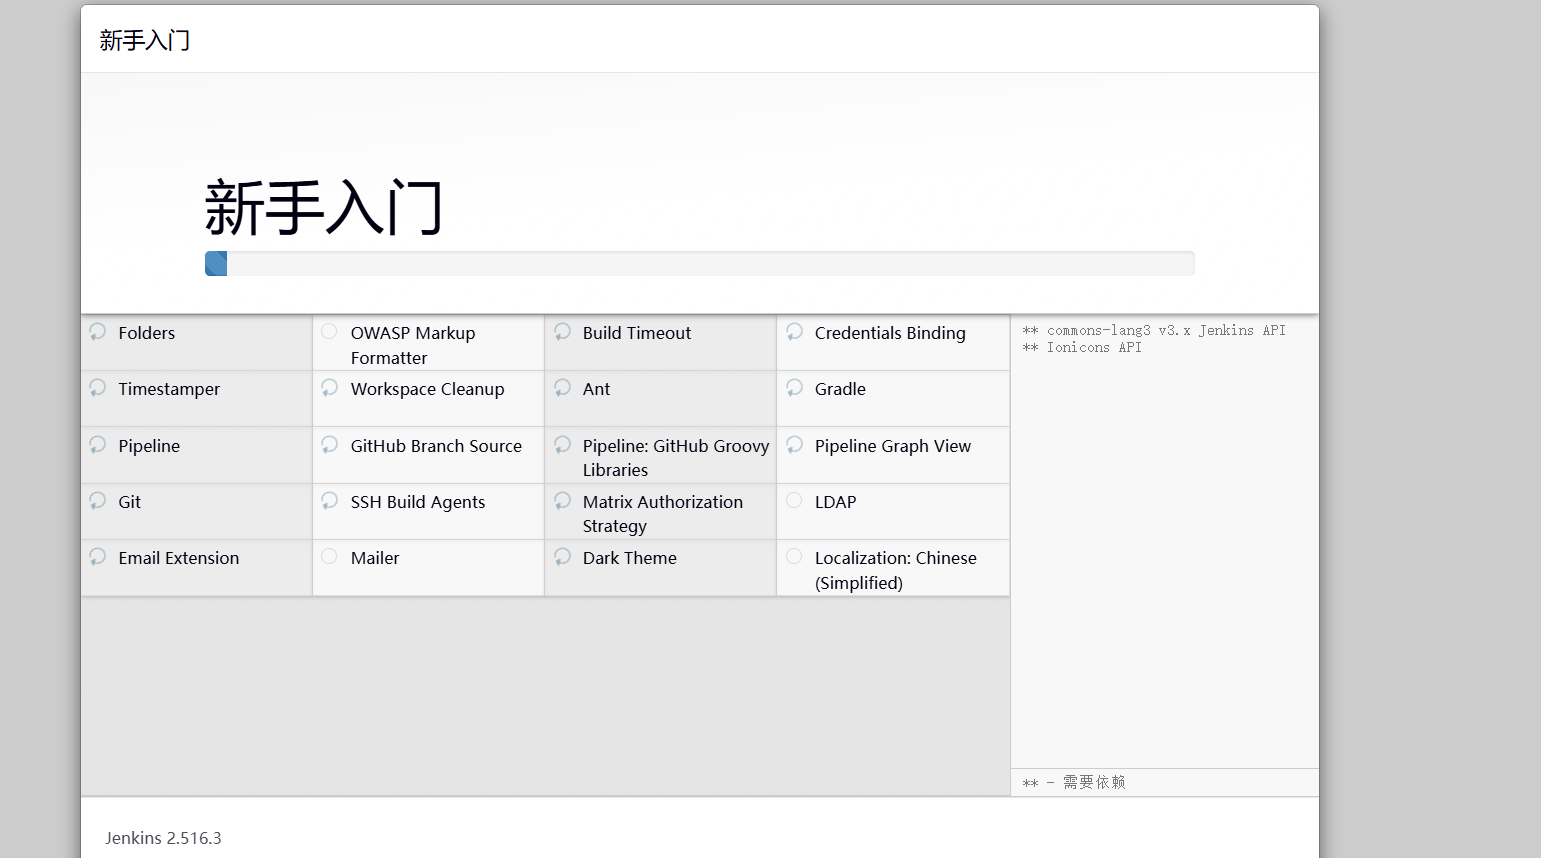Click the Pipeline Graph View status icon
Viewport: 1541px width, 858px height.
[794, 444]
